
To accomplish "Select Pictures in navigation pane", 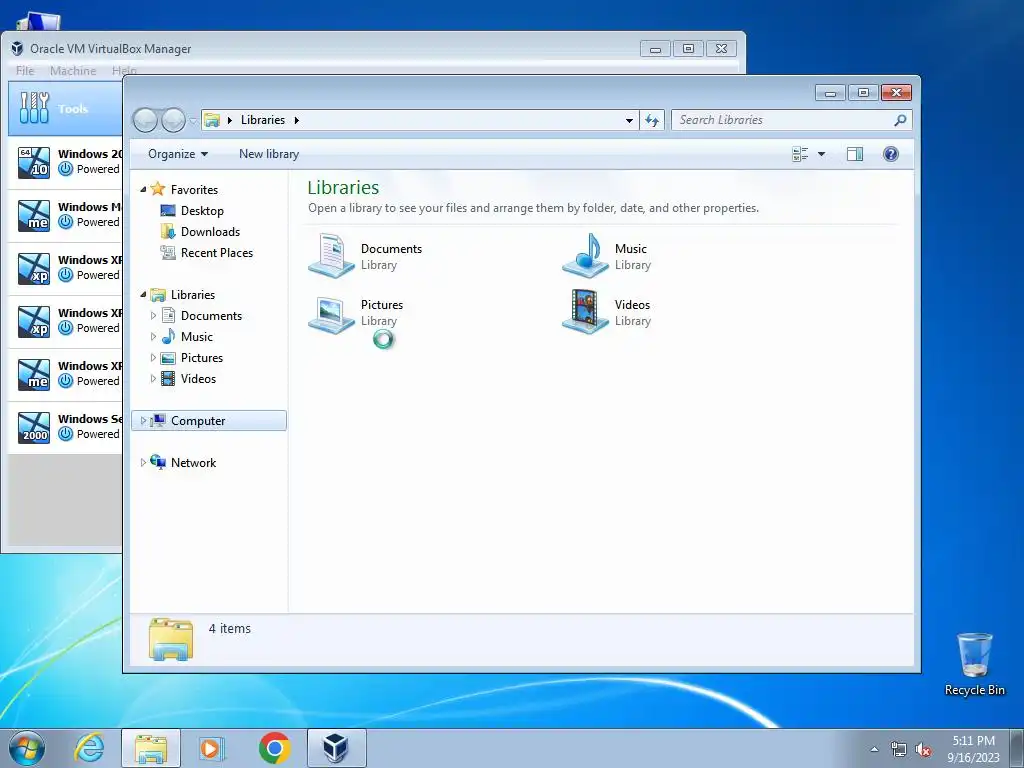I will click(192, 358).
